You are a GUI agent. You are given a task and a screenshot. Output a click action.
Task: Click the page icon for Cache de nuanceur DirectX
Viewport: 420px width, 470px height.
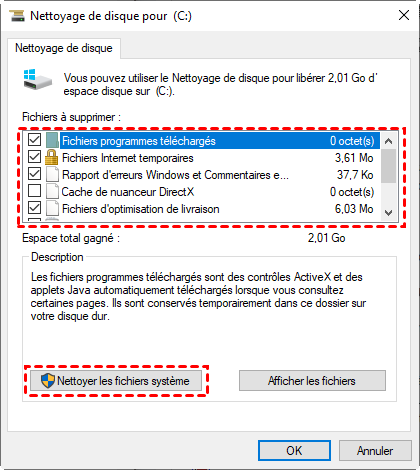pos(52,191)
